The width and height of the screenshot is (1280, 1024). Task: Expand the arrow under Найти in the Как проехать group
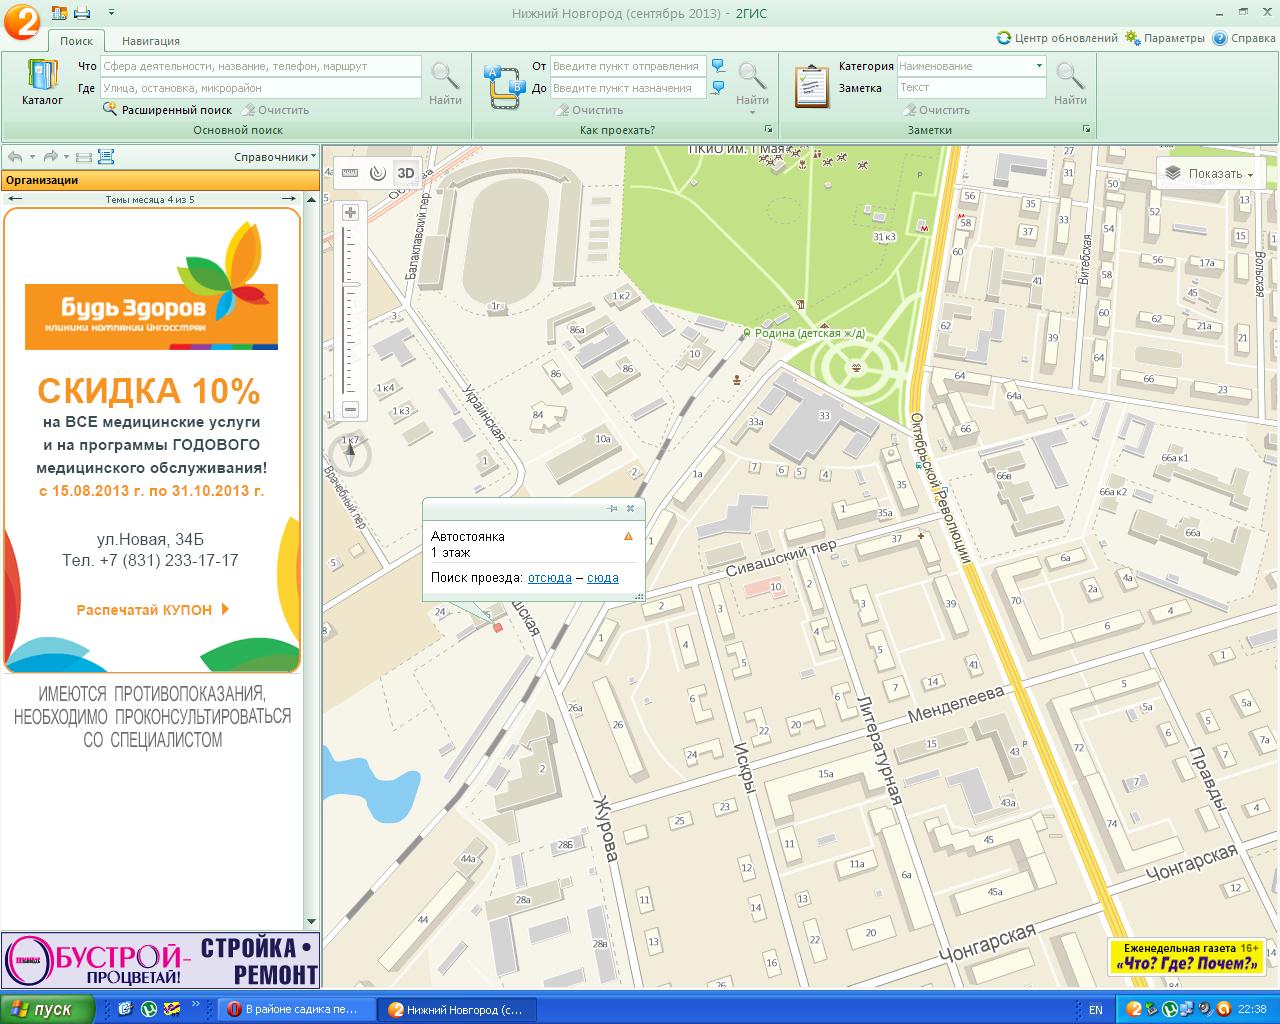coord(752,112)
